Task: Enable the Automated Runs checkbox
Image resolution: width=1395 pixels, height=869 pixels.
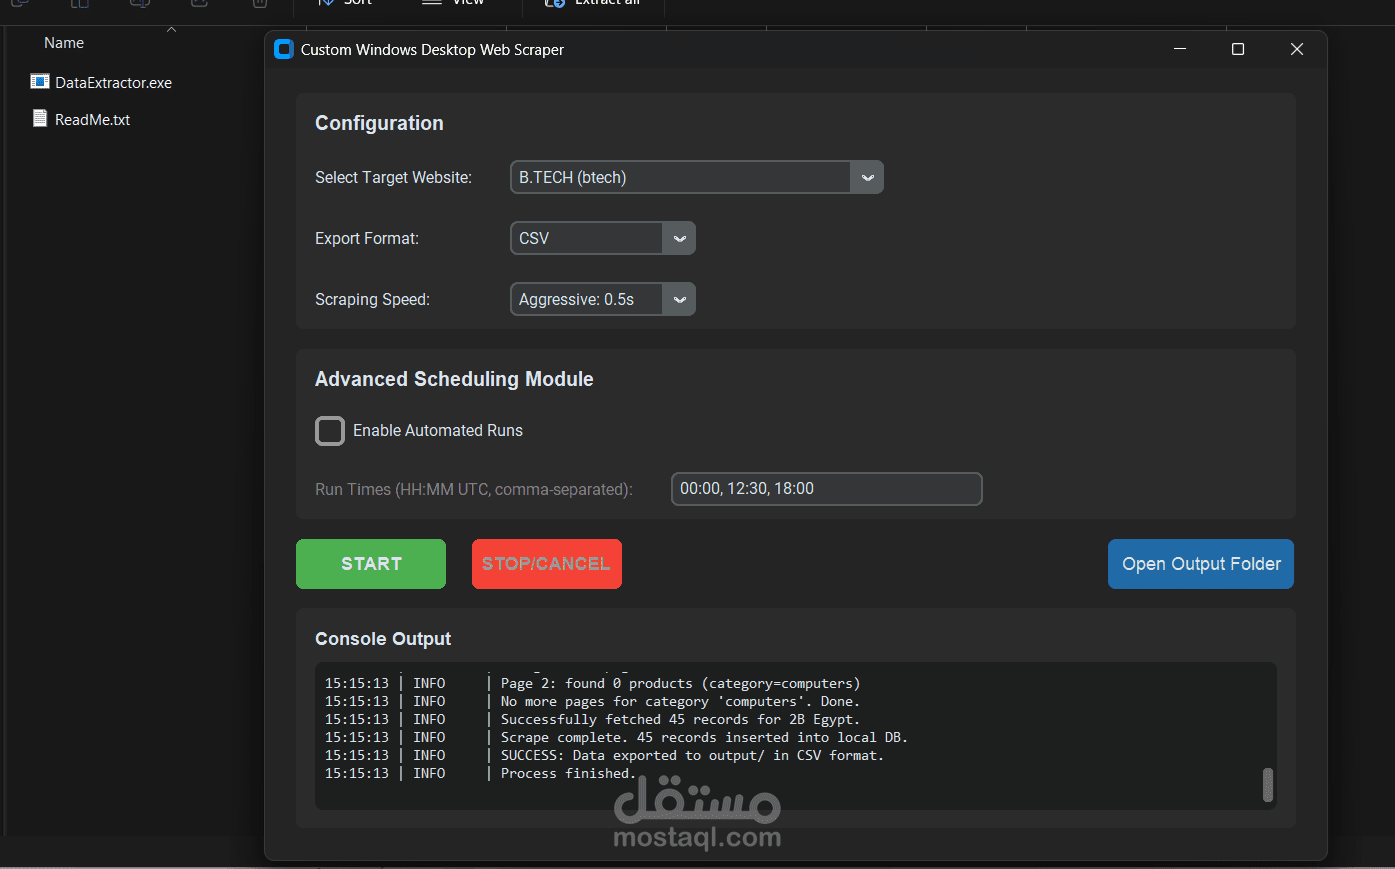Action: point(330,431)
